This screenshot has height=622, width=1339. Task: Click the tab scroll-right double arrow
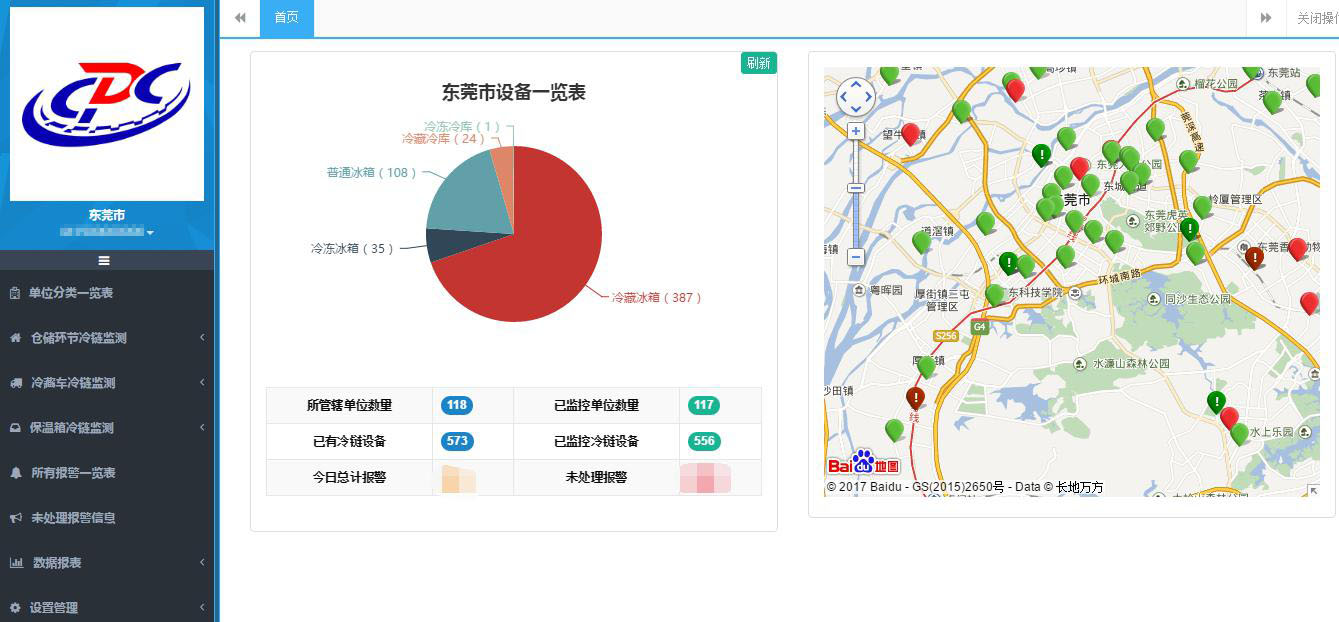coord(1266,18)
